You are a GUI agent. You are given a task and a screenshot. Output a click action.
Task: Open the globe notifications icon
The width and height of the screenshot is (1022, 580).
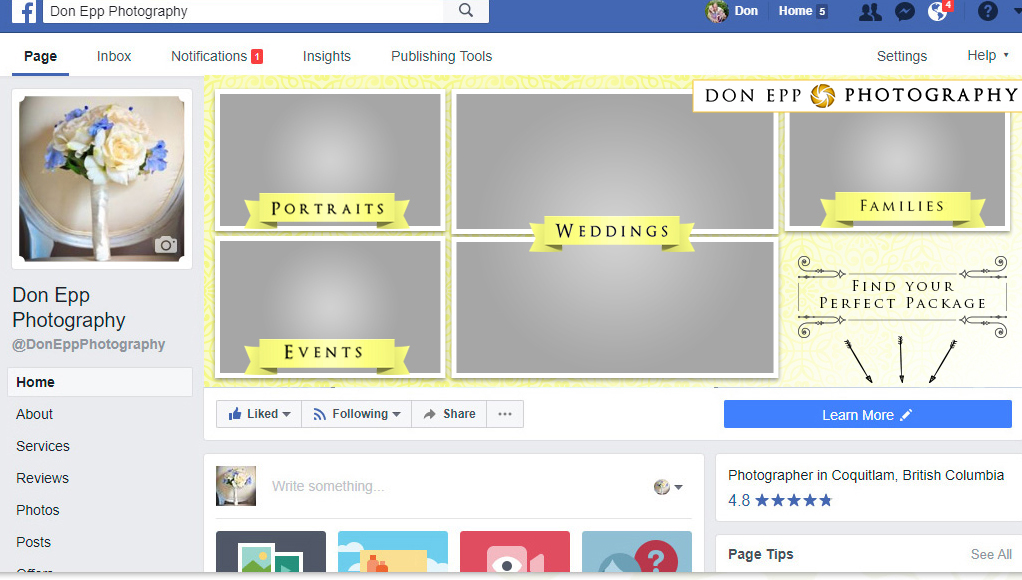(x=938, y=11)
